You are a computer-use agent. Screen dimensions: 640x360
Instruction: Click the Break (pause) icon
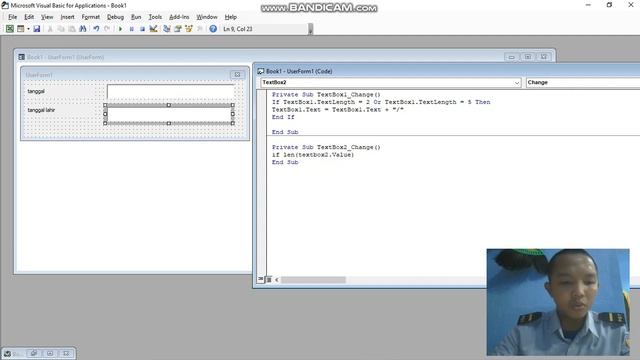[x=131, y=29]
